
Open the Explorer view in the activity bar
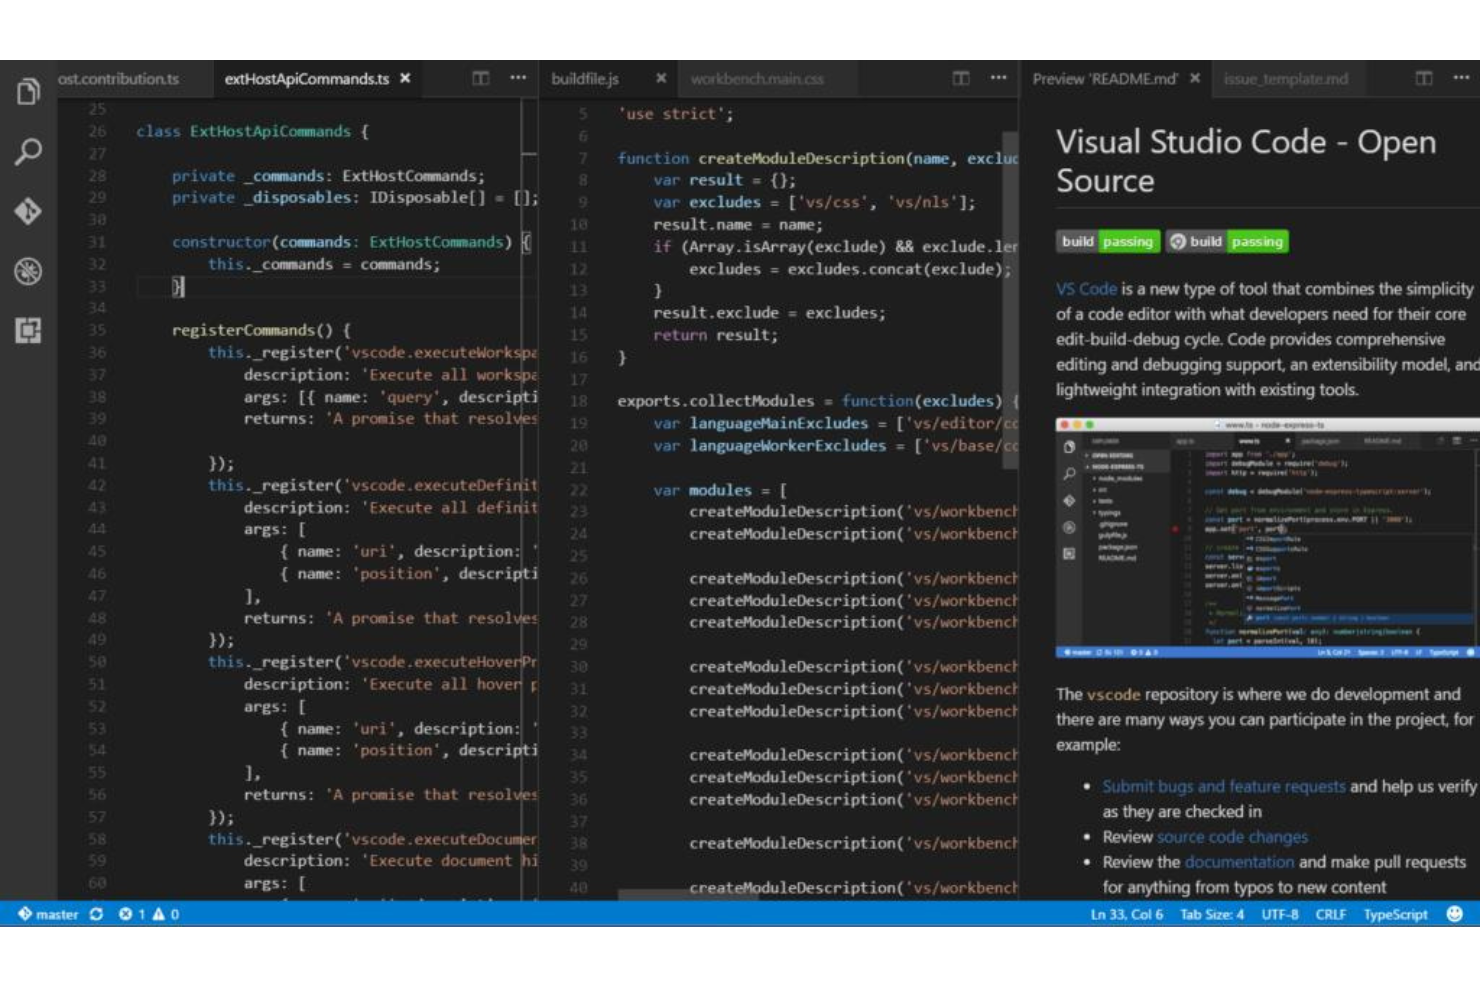point(27,91)
